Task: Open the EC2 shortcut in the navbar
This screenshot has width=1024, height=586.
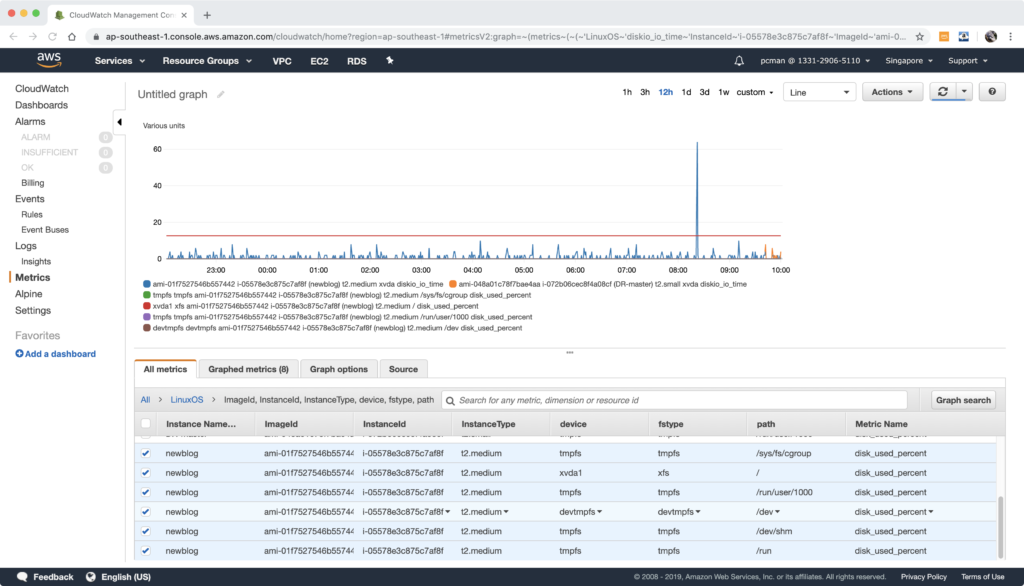Action: pos(319,61)
